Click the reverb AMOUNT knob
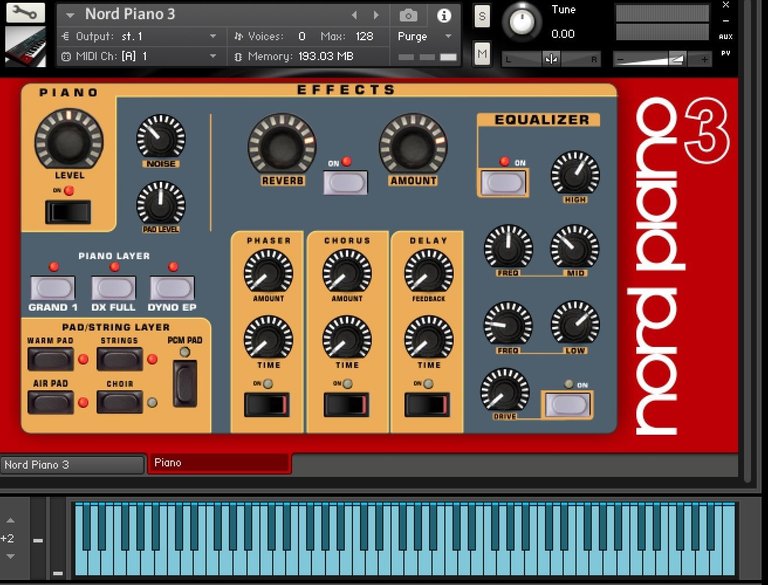 click(413, 144)
